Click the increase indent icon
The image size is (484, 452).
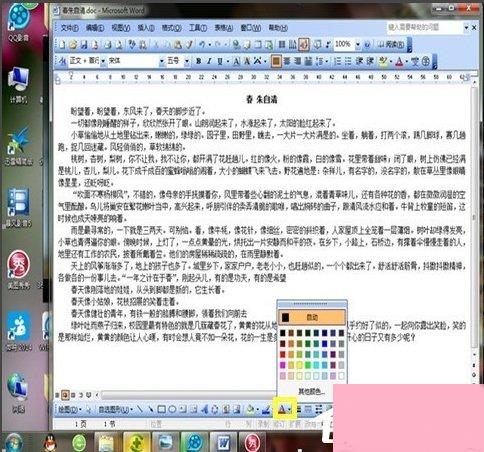370,61
